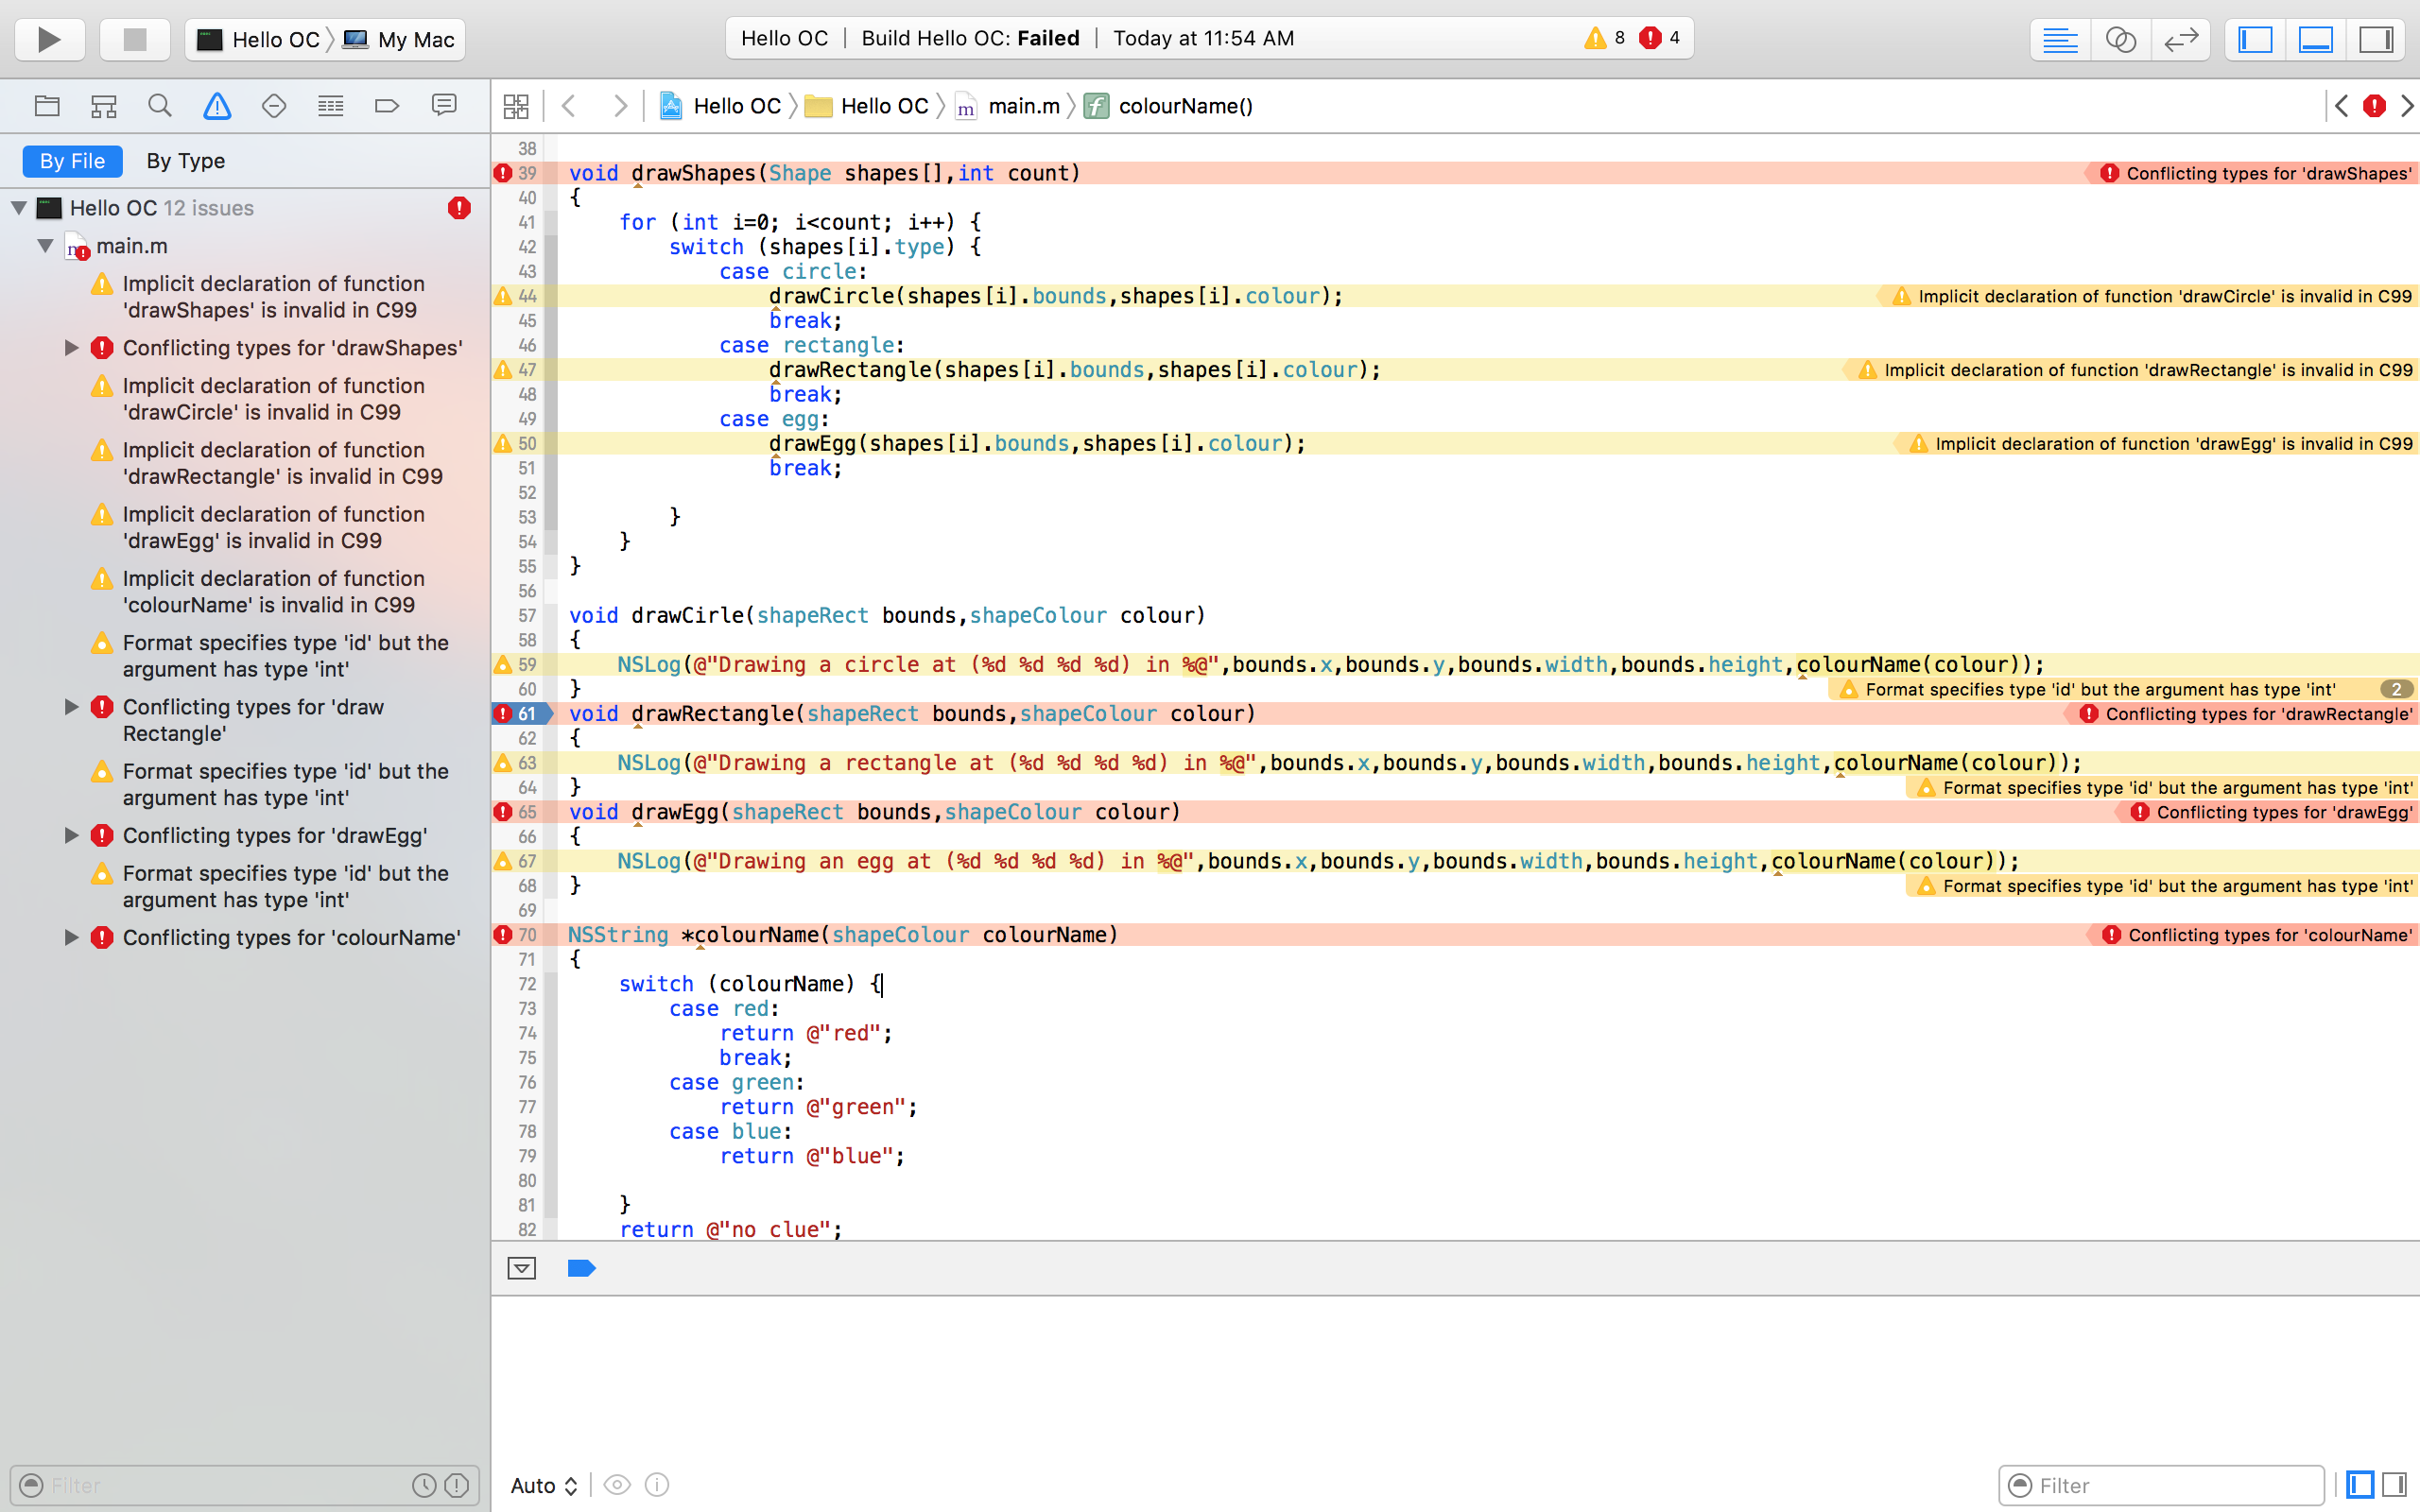
Task: Click the errors count in activity bar
Action: pyautogui.click(x=1660, y=38)
